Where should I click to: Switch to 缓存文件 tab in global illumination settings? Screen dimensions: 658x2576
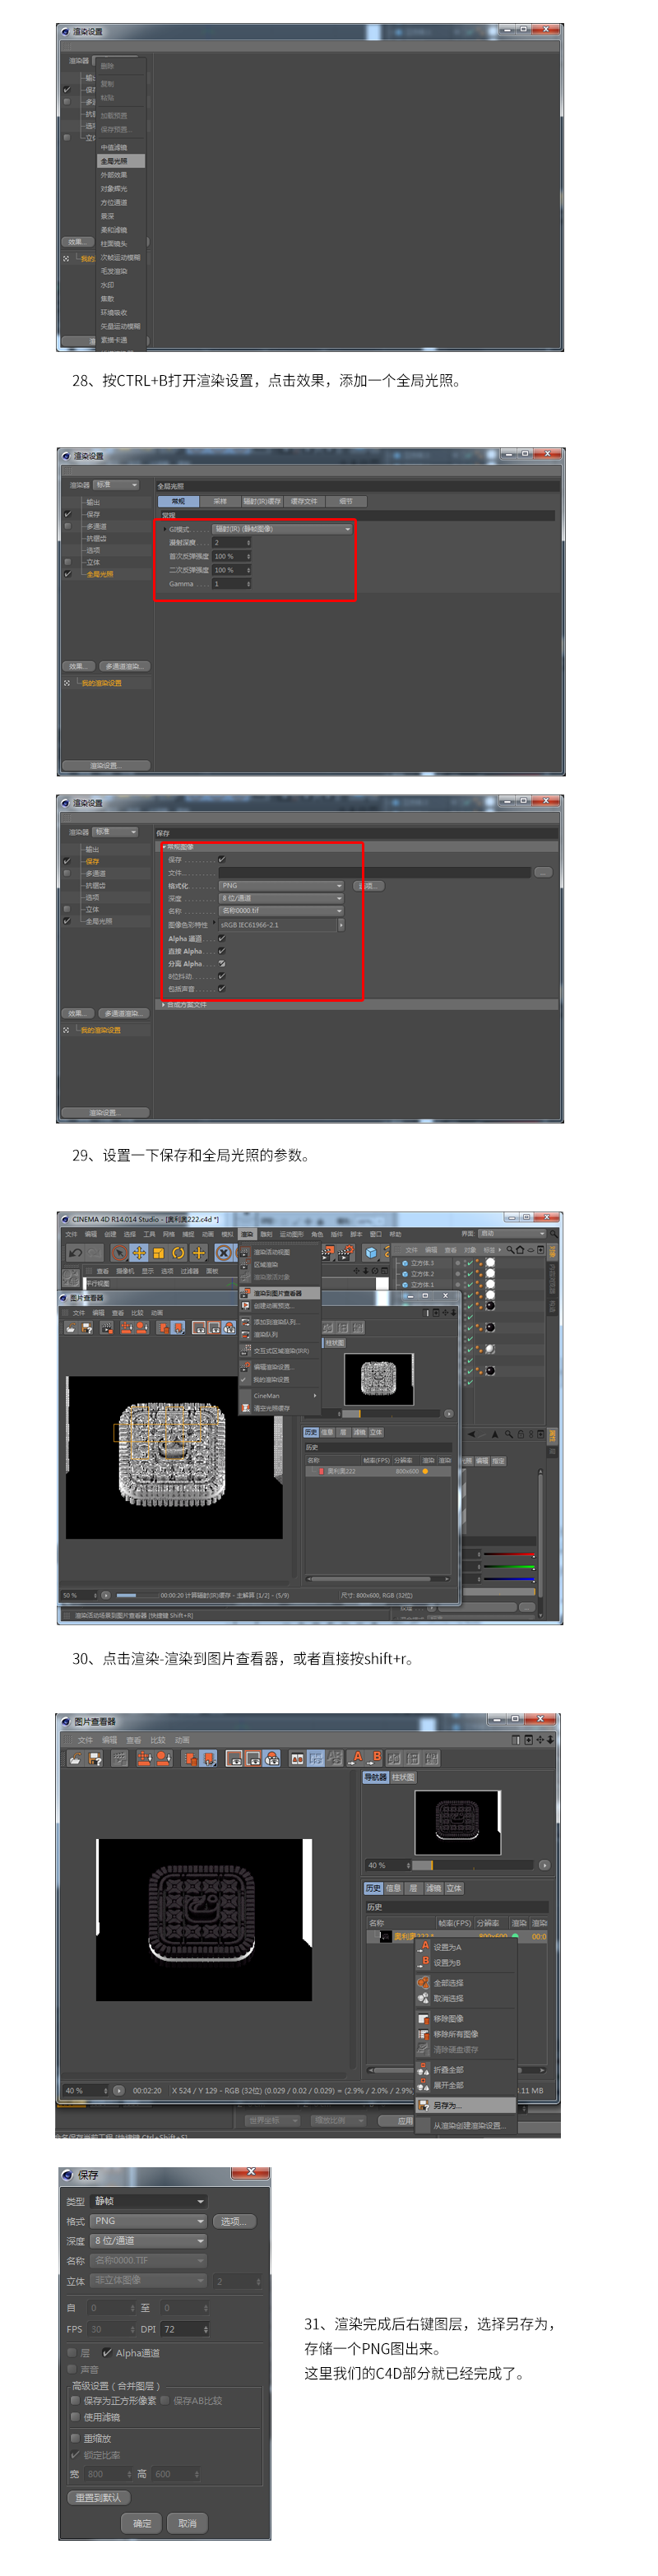click(304, 501)
